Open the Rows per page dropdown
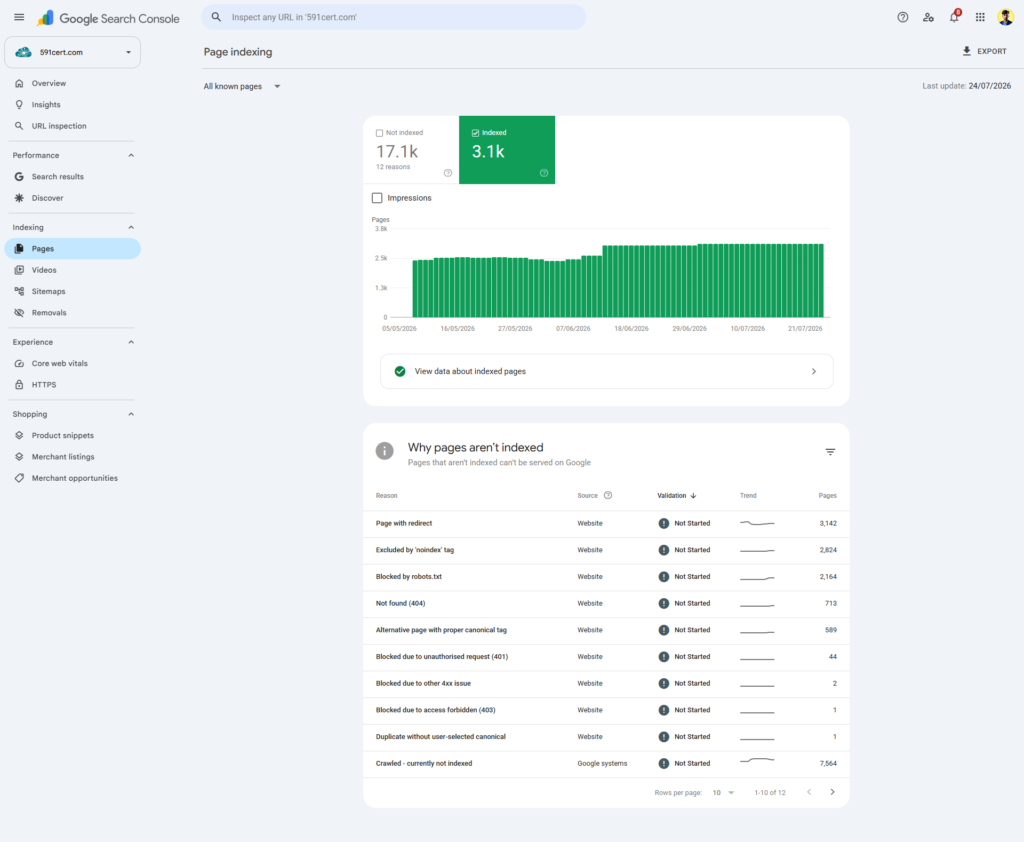The image size is (1024, 842). (x=724, y=792)
